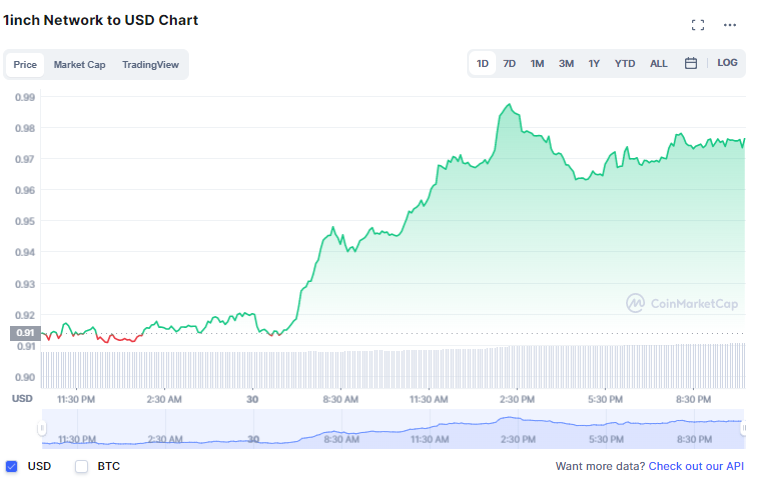The height and width of the screenshot is (488, 757).
Task: Open the fullscreen chart view icon
Action: [x=698, y=25]
